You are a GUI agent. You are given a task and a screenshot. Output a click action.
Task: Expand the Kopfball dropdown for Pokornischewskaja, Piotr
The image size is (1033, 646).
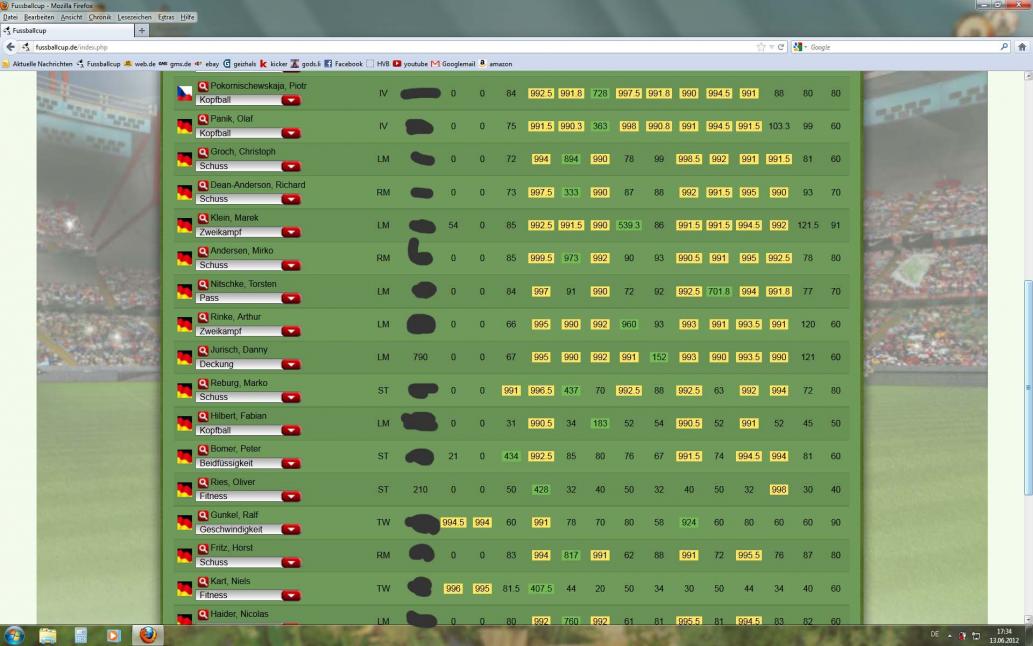point(290,100)
